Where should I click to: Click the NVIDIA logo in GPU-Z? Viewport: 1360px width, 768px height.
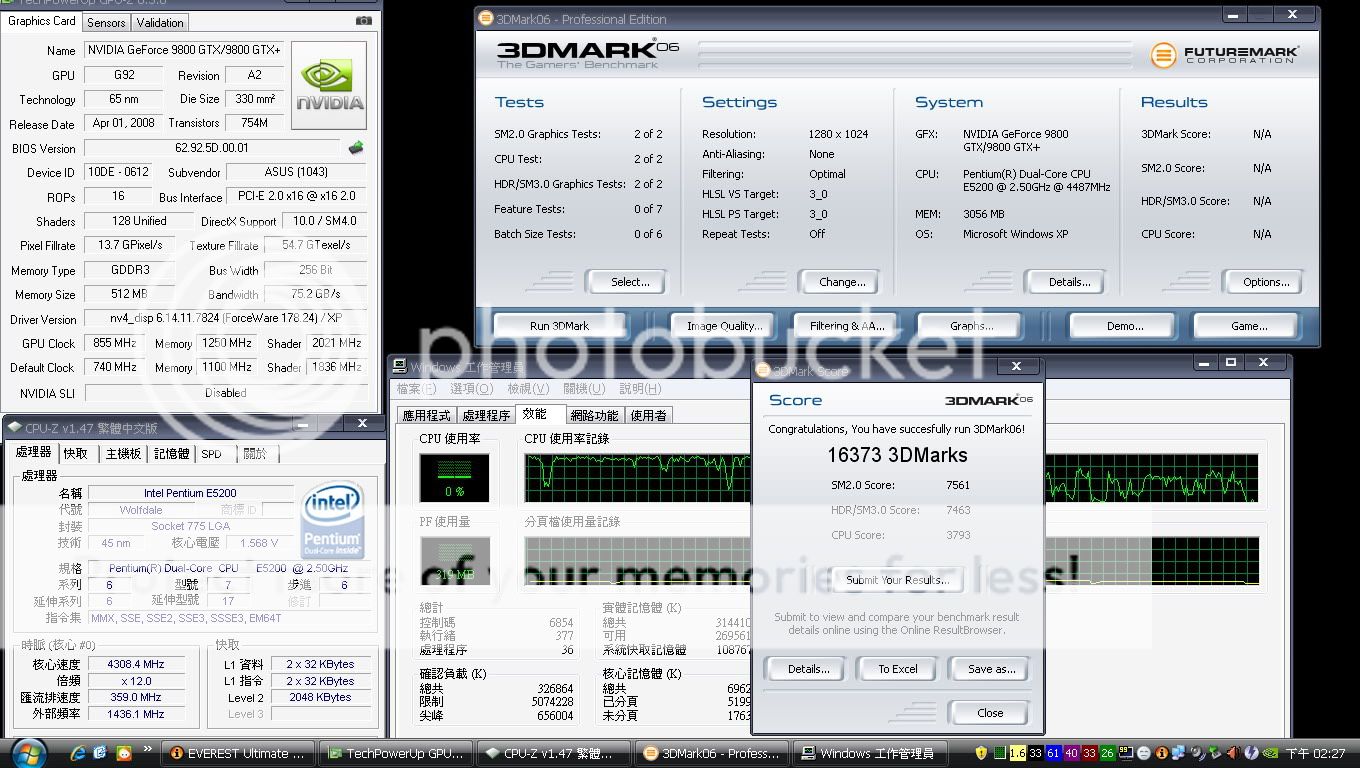tap(329, 85)
